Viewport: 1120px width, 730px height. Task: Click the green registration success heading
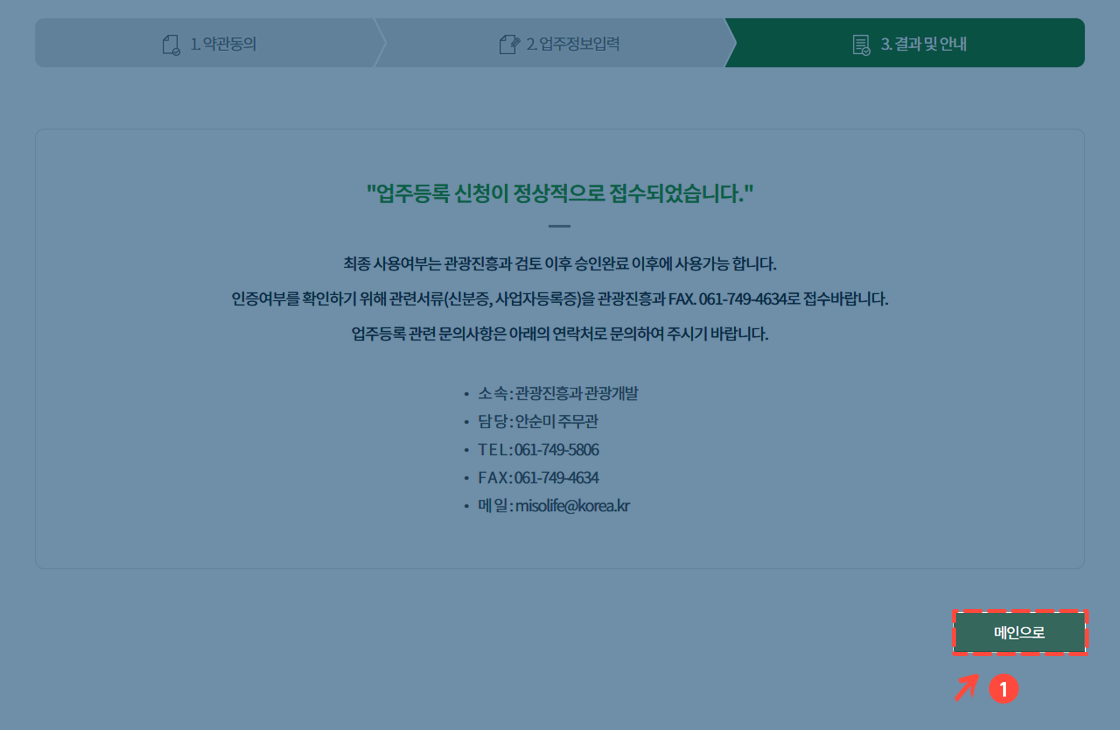560,192
